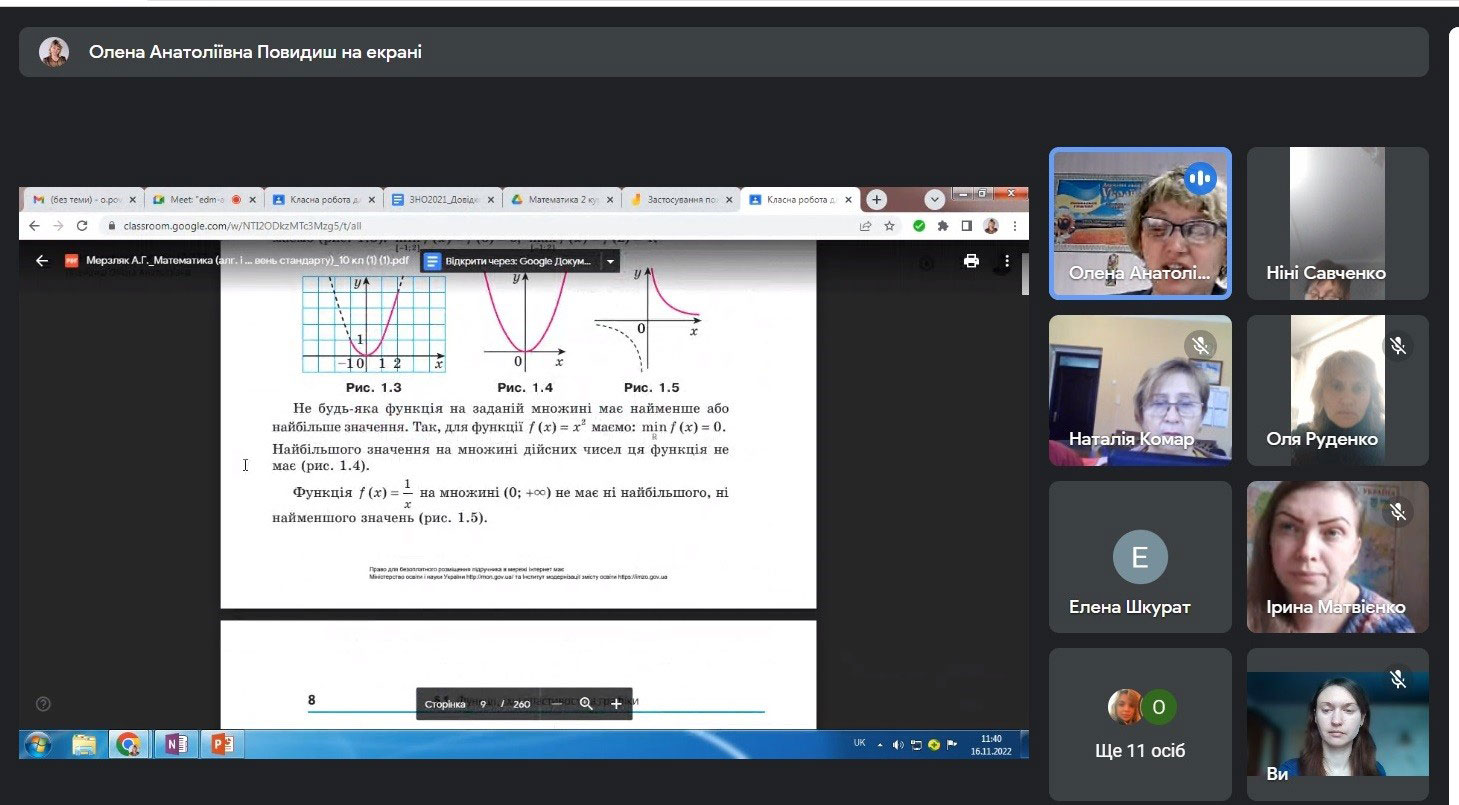Open the Chrome extensions puzzle icon

942,226
